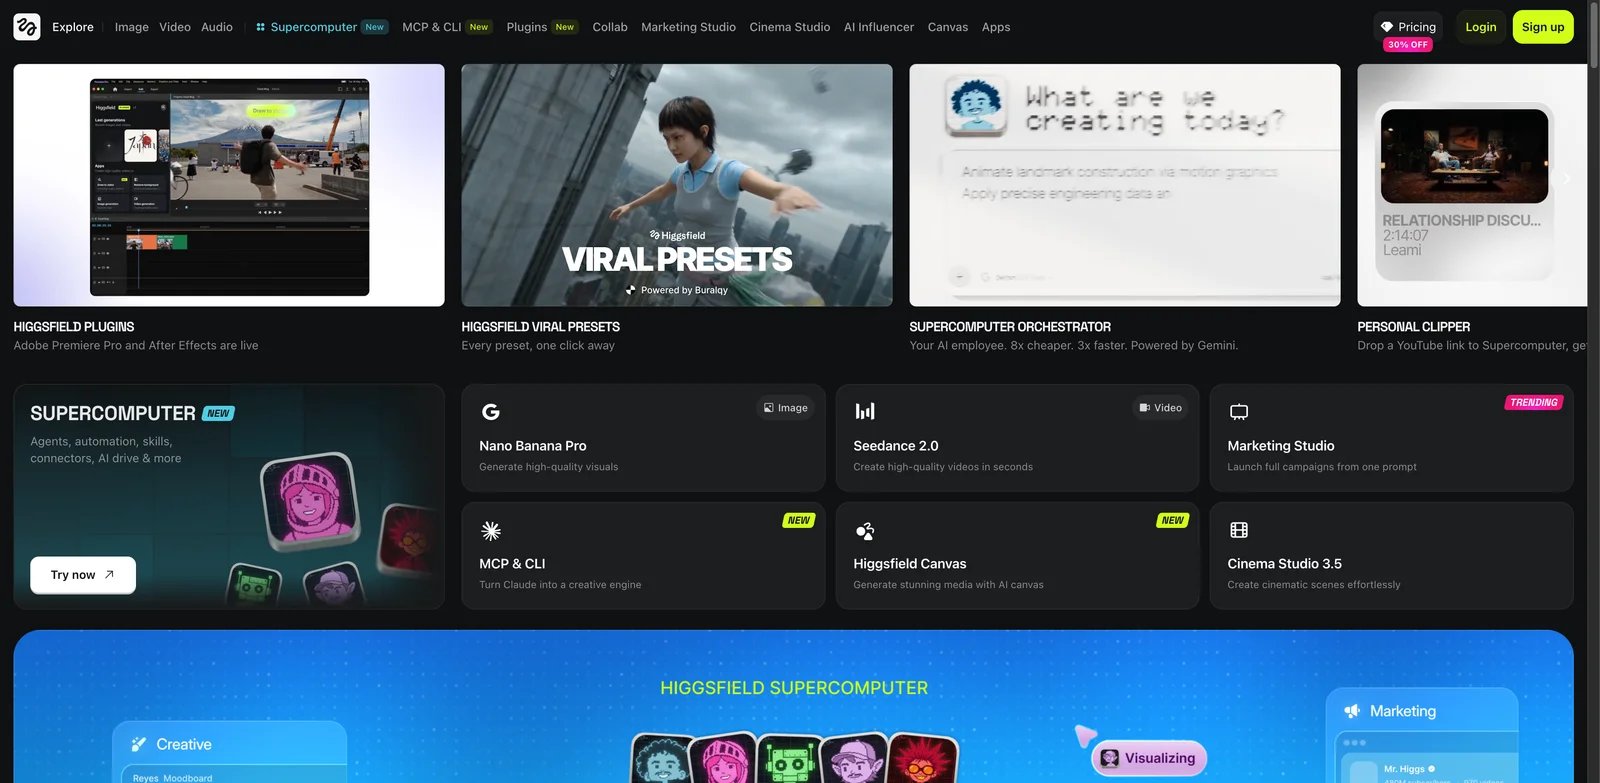
Task: Click the Sign up button
Action: point(1543,27)
